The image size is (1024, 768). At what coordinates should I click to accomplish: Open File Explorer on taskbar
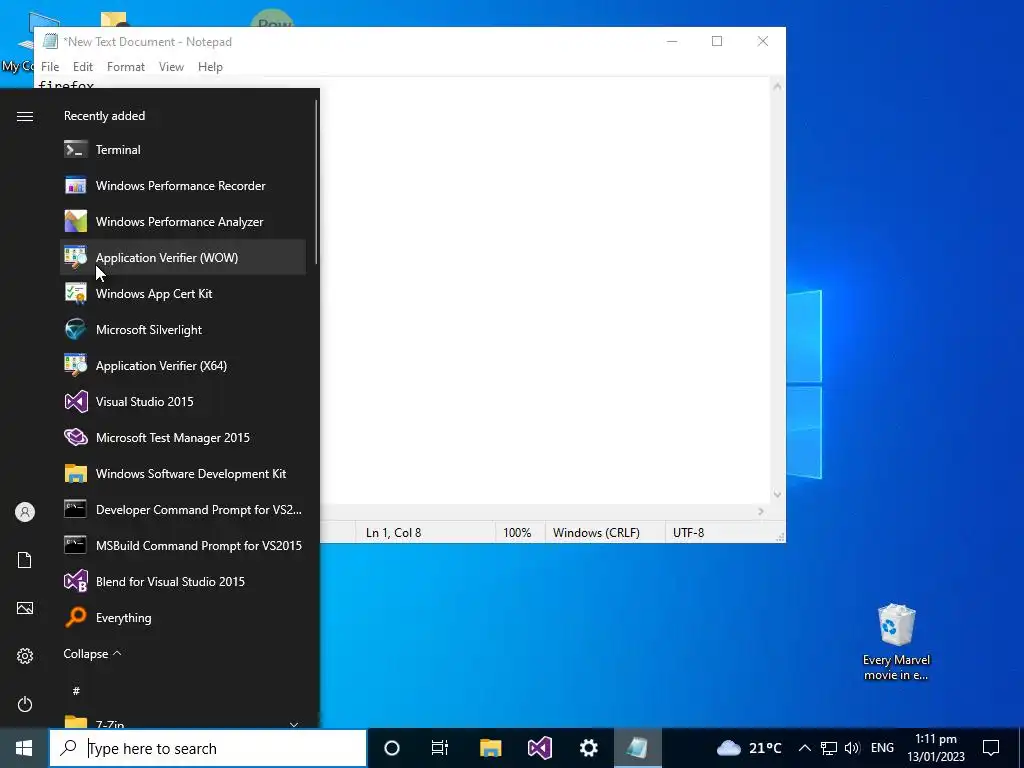[x=490, y=748]
